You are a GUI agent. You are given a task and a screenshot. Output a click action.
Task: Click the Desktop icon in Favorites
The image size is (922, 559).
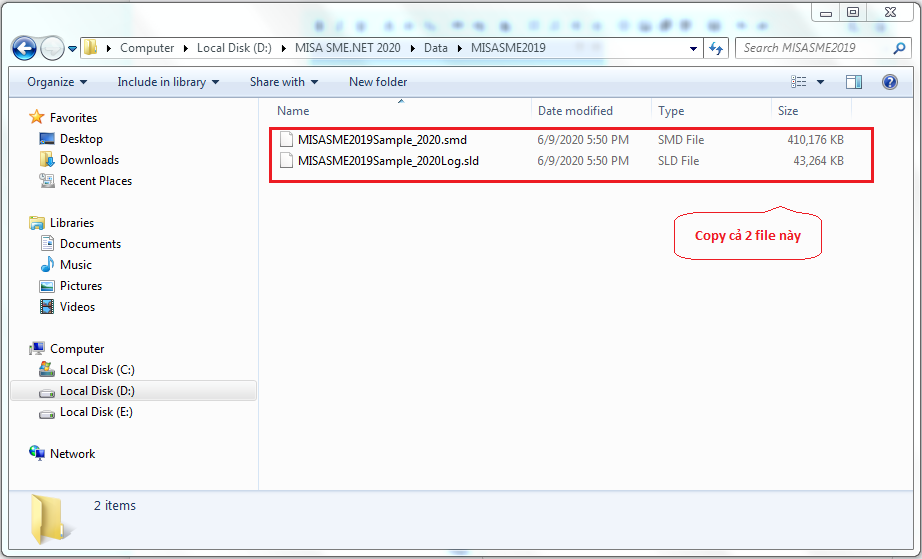coord(47,139)
